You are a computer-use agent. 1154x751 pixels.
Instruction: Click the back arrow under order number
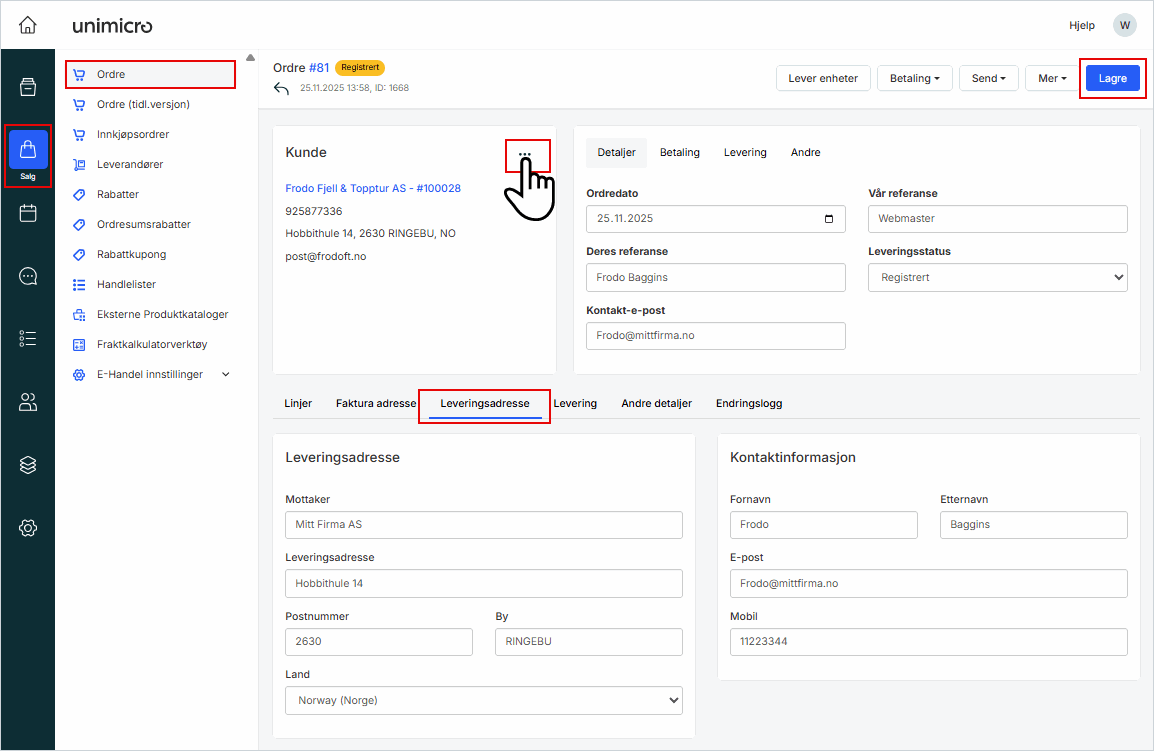(x=282, y=88)
